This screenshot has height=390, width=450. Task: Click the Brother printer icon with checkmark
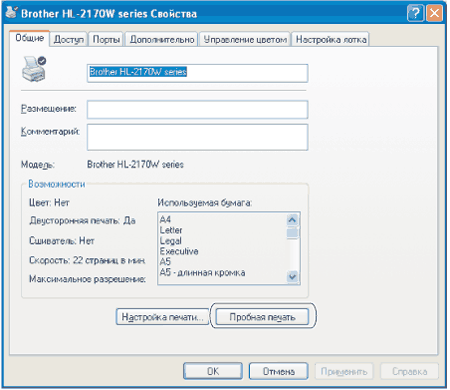click(x=34, y=69)
